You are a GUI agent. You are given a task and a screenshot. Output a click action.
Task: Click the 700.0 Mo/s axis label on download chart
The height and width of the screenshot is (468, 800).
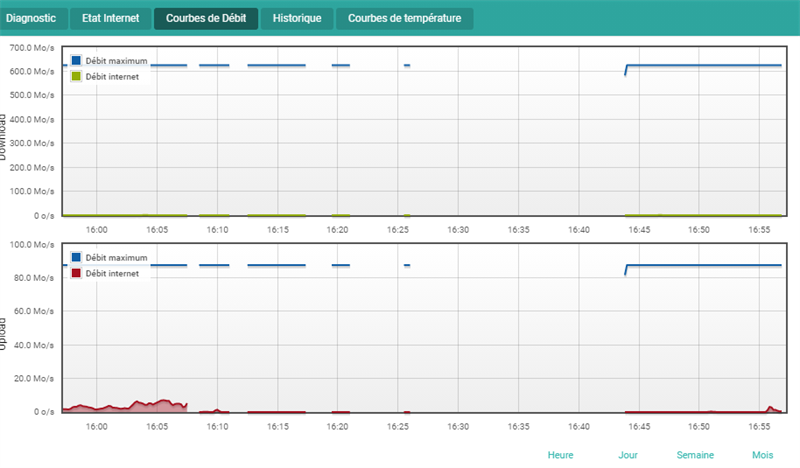tap(32, 48)
